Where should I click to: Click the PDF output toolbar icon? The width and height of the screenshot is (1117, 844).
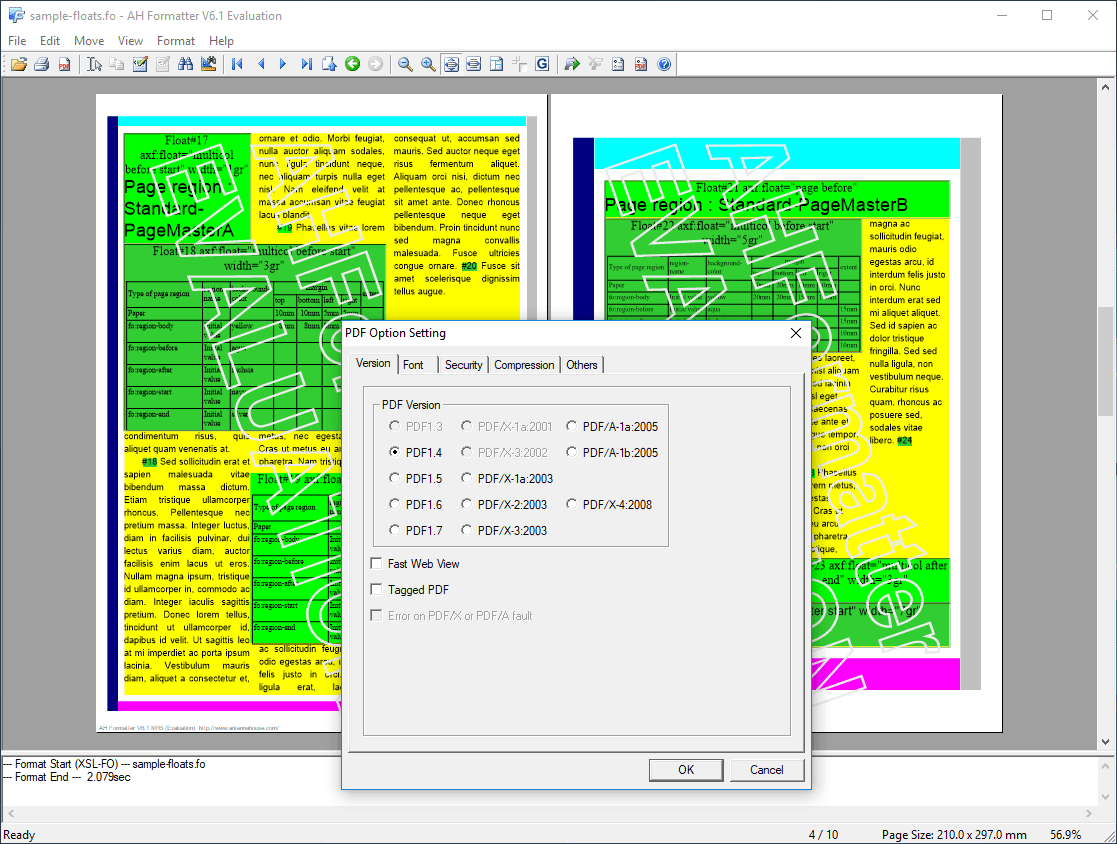pyautogui.click(x=64, y=64)
